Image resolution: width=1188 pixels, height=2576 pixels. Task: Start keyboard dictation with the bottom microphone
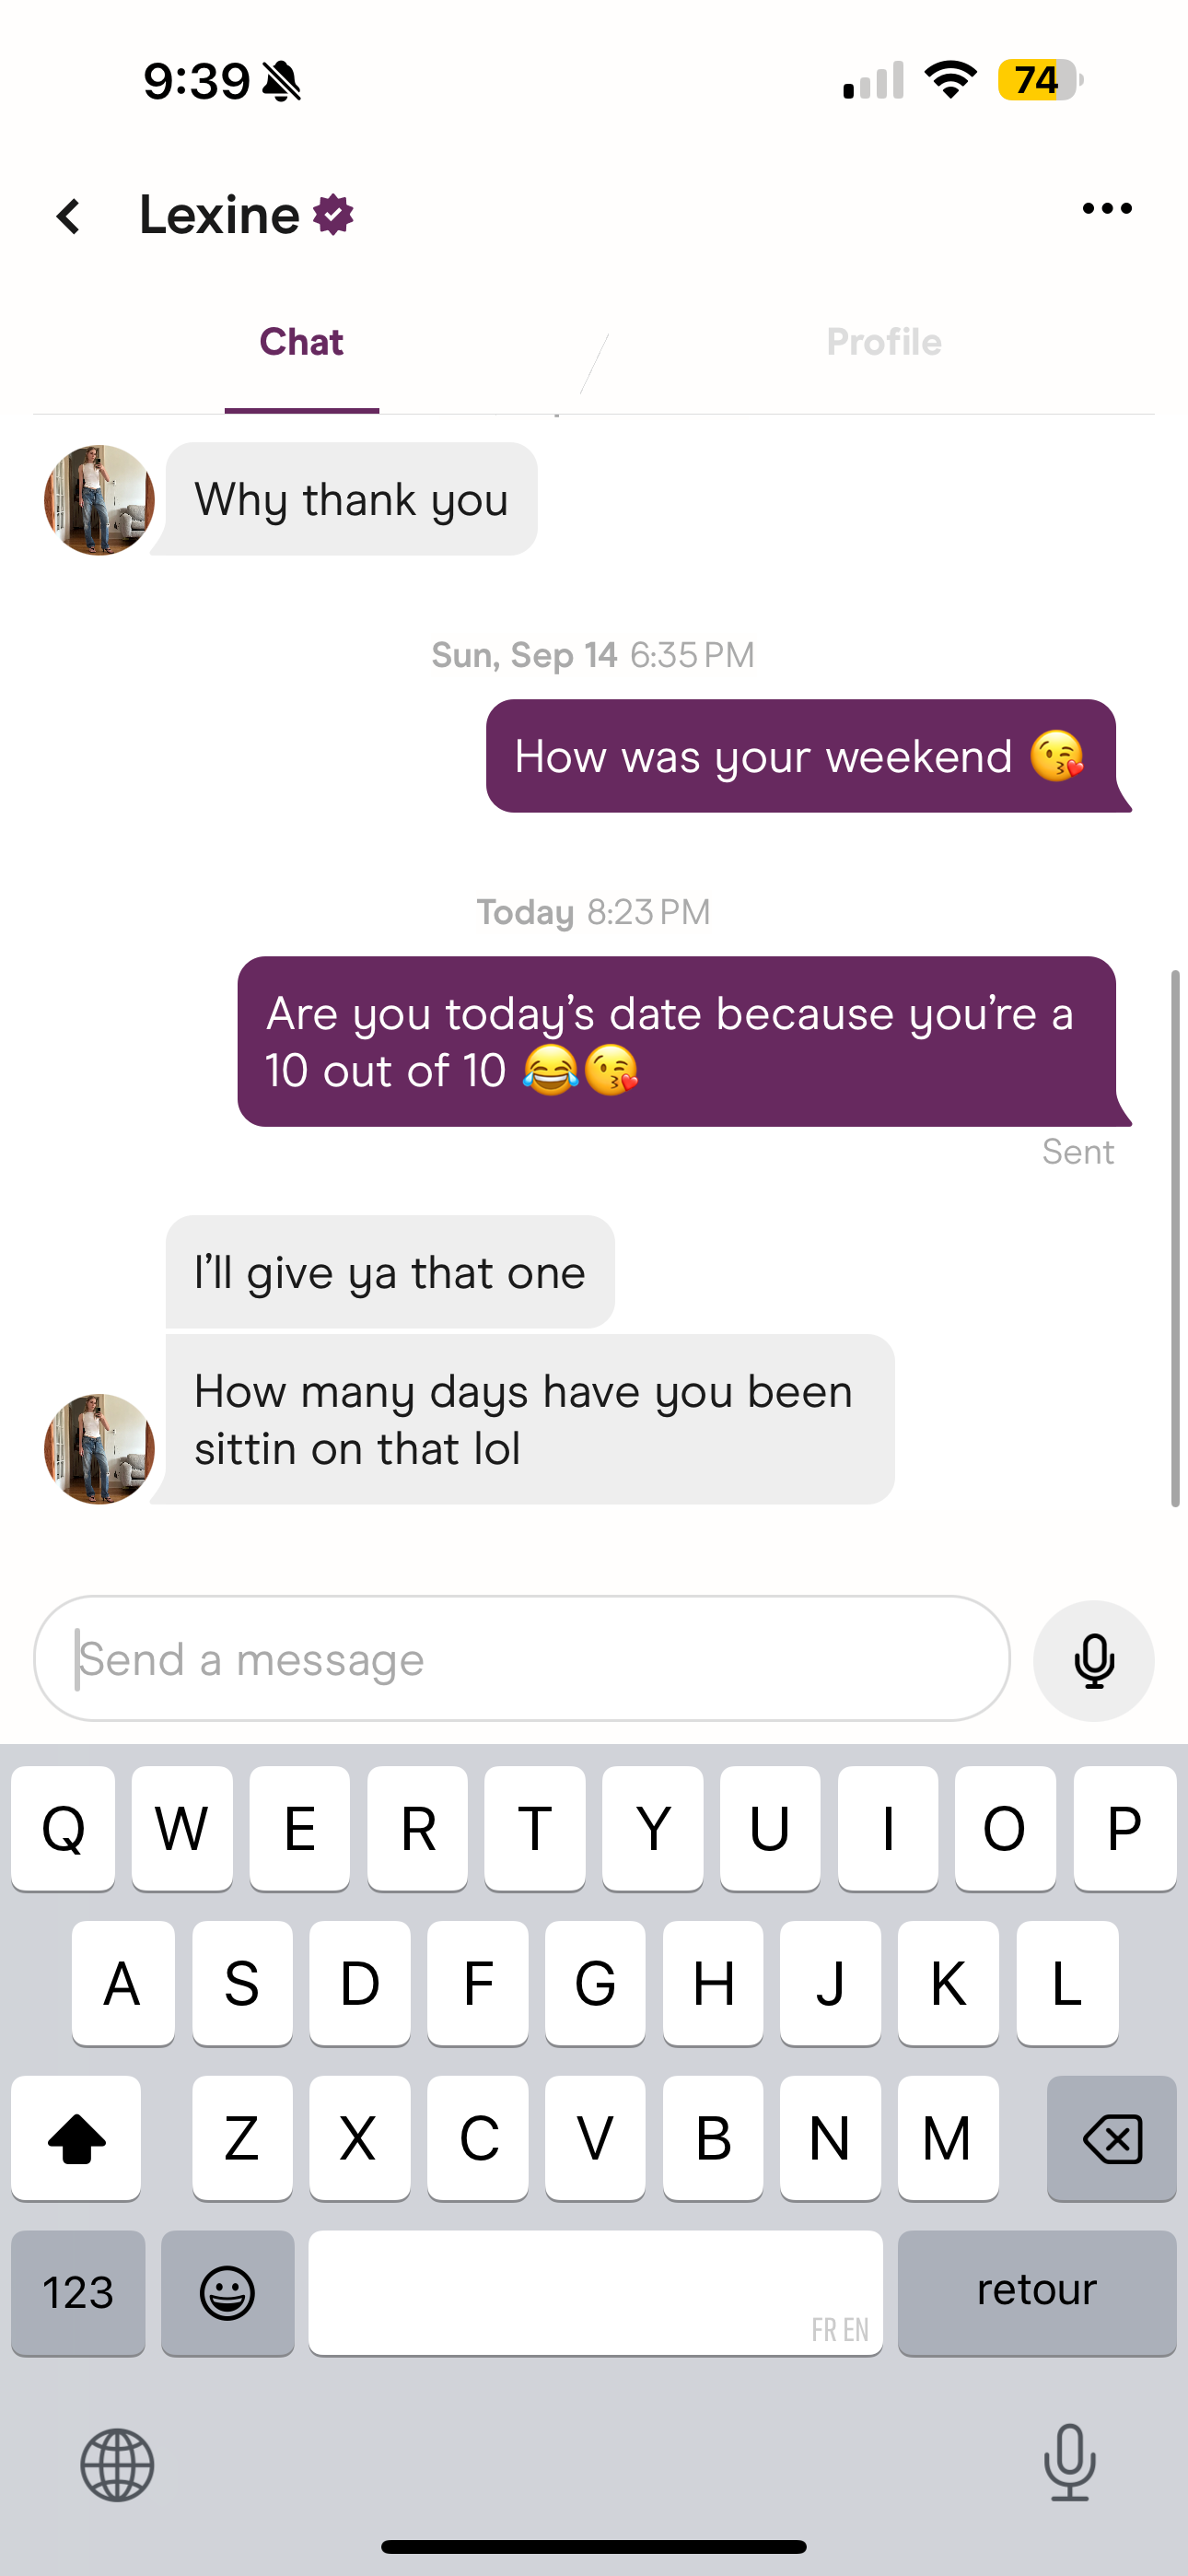[x=1070, y=2462]
